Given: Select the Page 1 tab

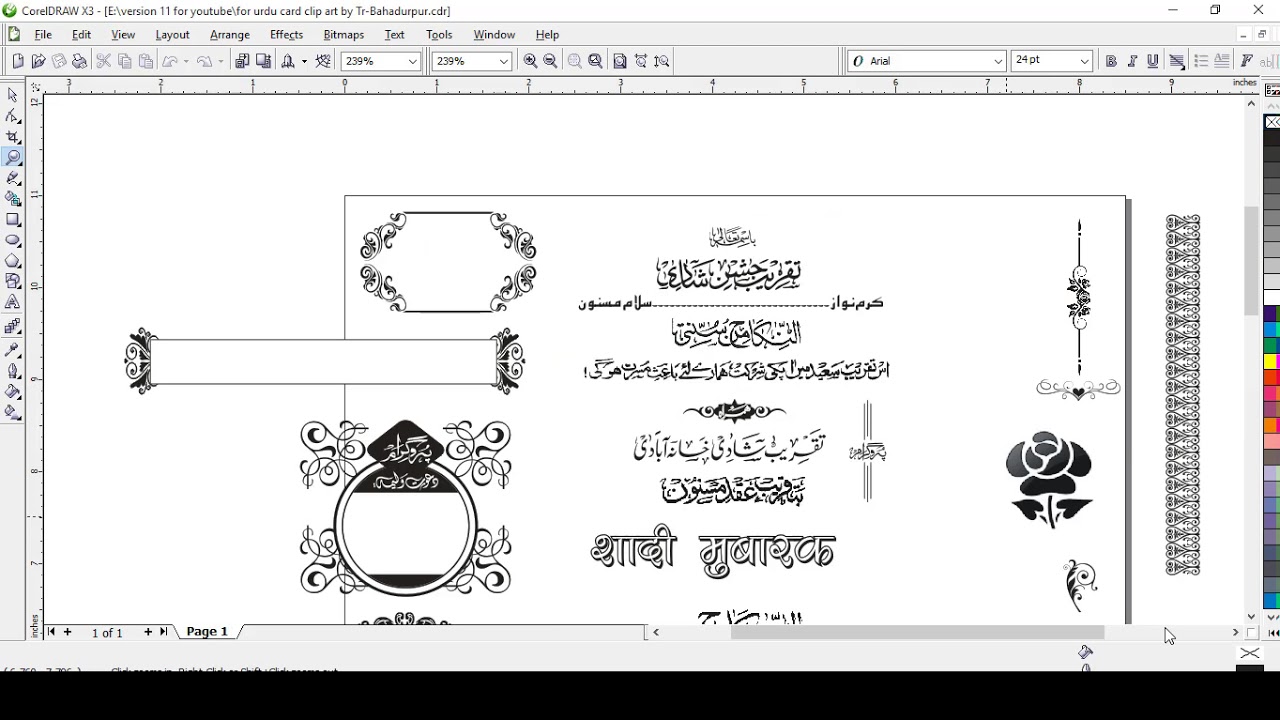Looking at the screenshot, I should point(207,632).
